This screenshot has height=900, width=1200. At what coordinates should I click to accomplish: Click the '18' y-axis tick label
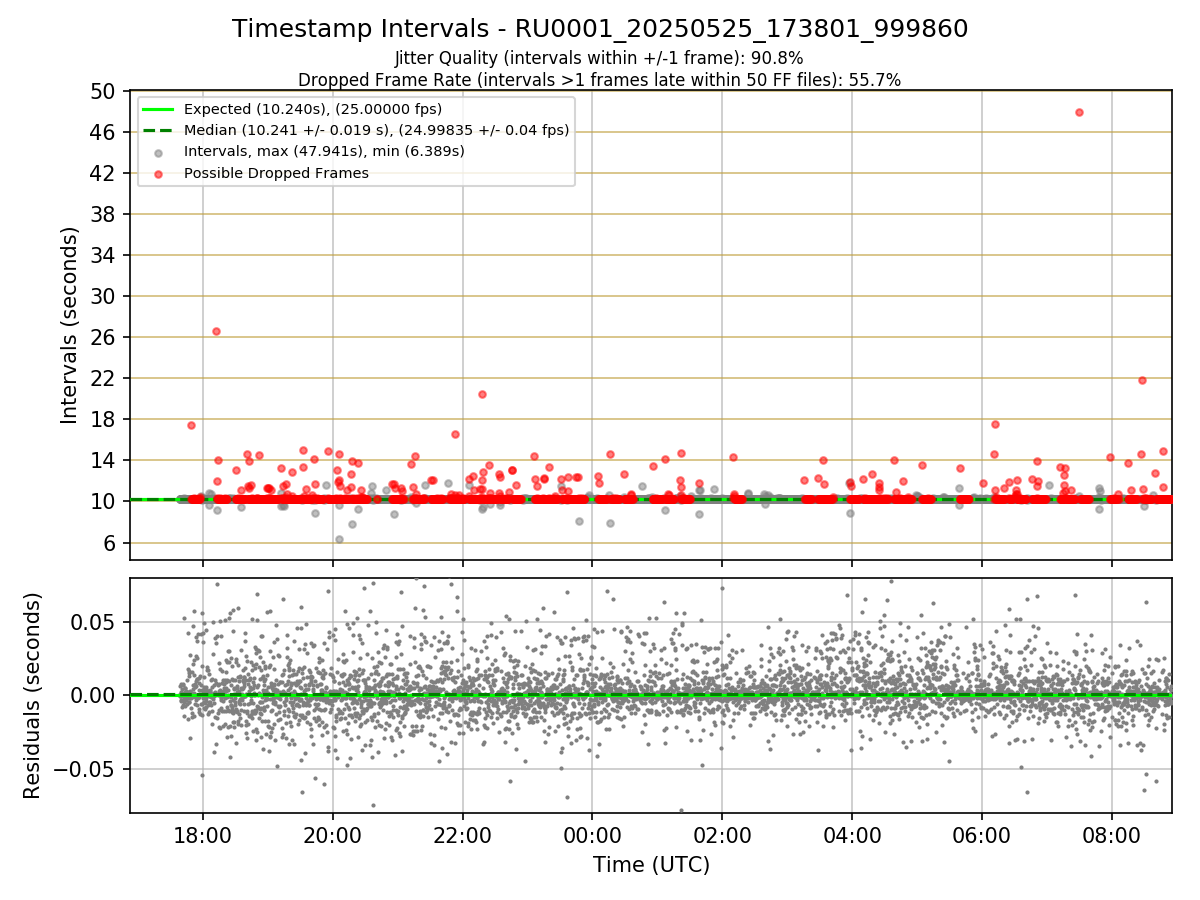[103, 419]
